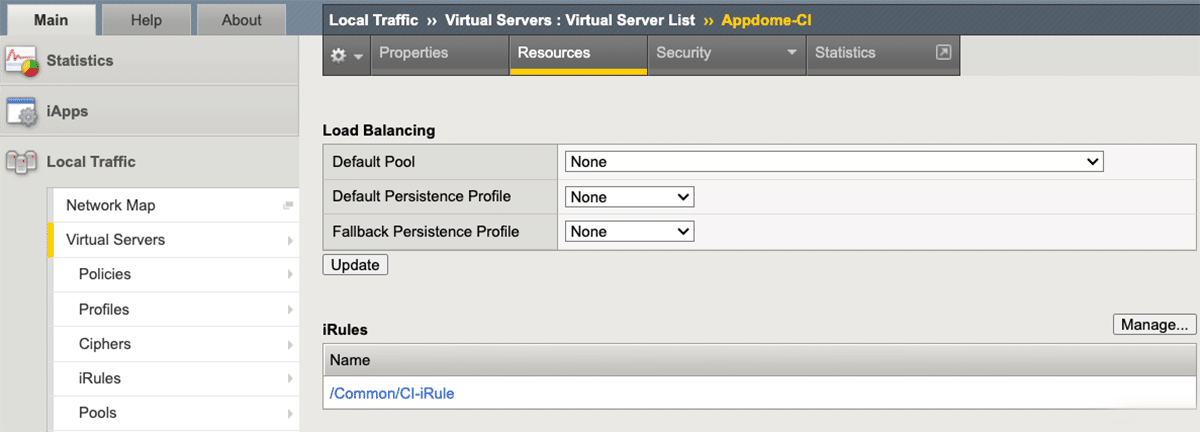
Task: Click the Local Traffic servers icon
Action: [x=22, y=162]
